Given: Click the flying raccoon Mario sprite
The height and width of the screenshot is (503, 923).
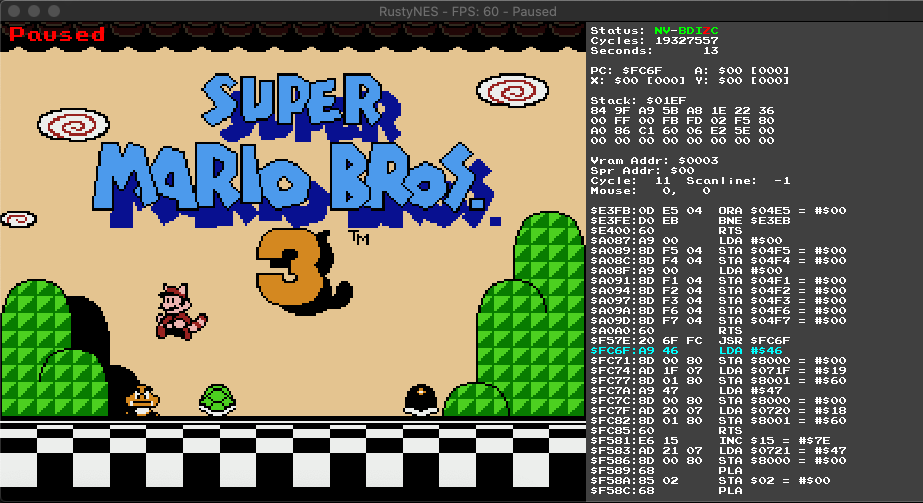Looking at the screenshot, I should 181,311.
